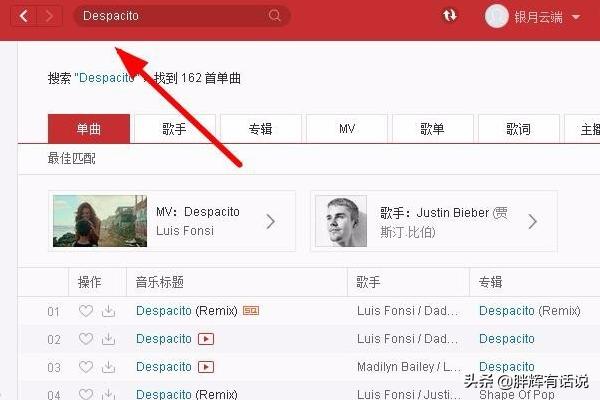Play the MV of song 03

click(206, 367)
